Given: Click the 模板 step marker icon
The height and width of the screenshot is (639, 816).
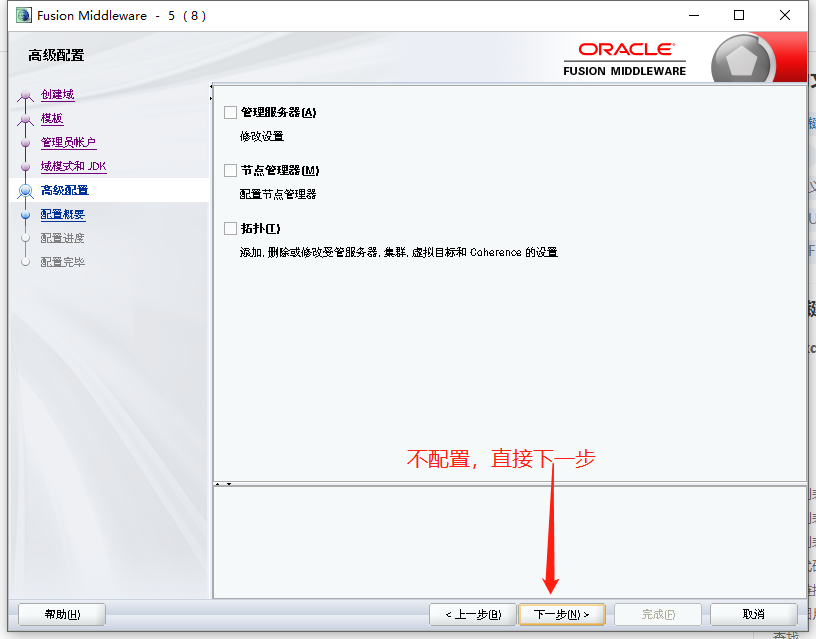Looking at the screenshot, I should [26, 120].
